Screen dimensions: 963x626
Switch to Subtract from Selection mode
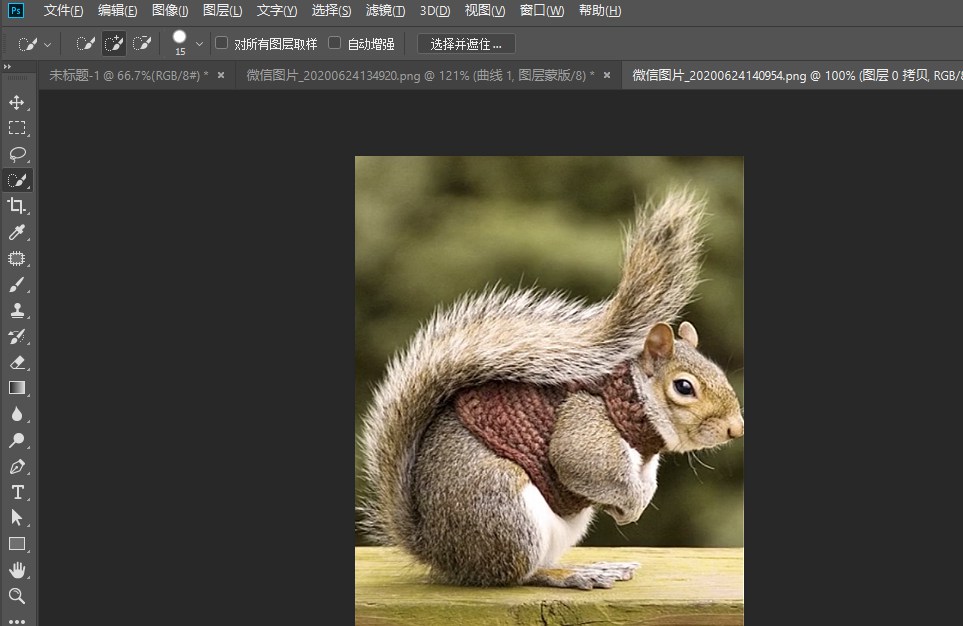(x=142, y=43)
